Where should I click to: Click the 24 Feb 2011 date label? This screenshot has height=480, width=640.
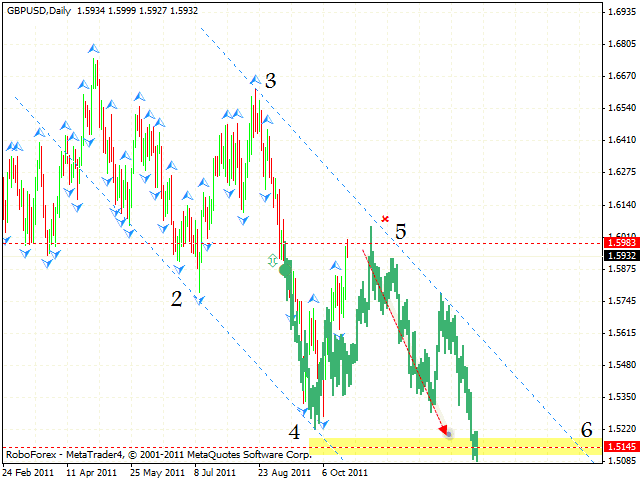coord(28,472)
